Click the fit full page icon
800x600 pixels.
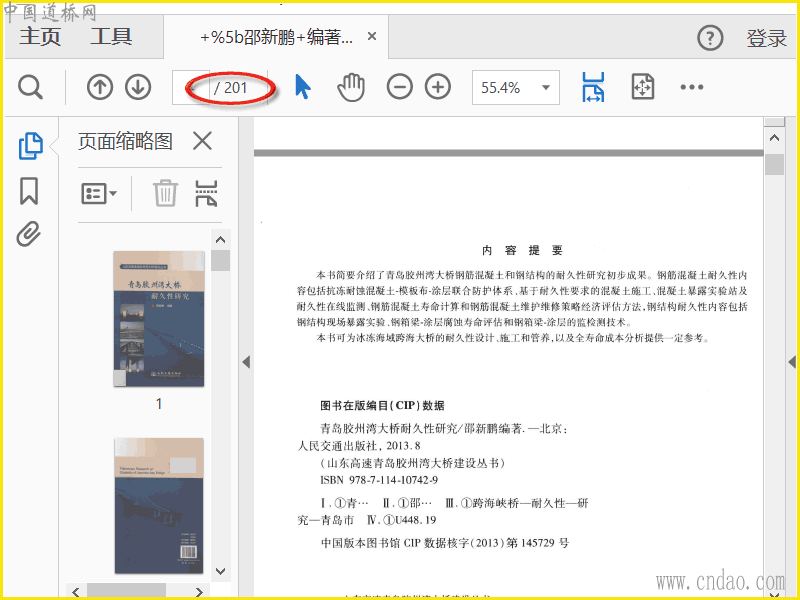tap(642, 87)
